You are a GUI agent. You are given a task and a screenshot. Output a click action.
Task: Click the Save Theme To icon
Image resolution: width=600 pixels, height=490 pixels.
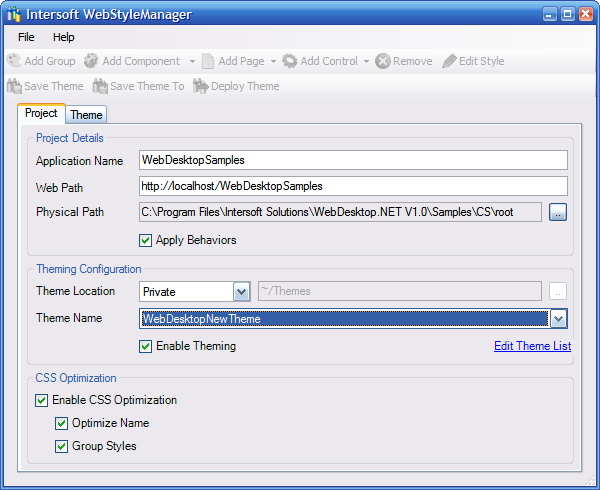tap(100, 86)
